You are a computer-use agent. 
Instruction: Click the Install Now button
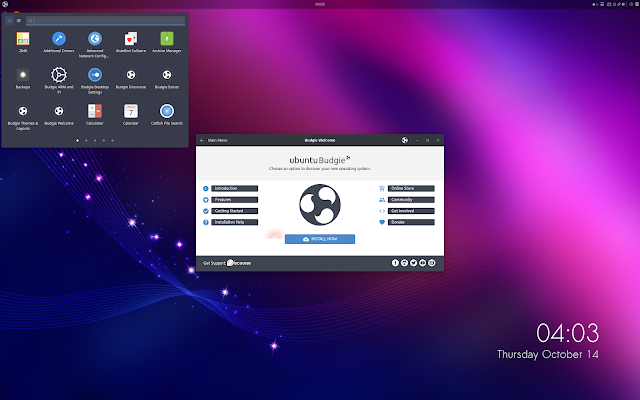point(320,239)
